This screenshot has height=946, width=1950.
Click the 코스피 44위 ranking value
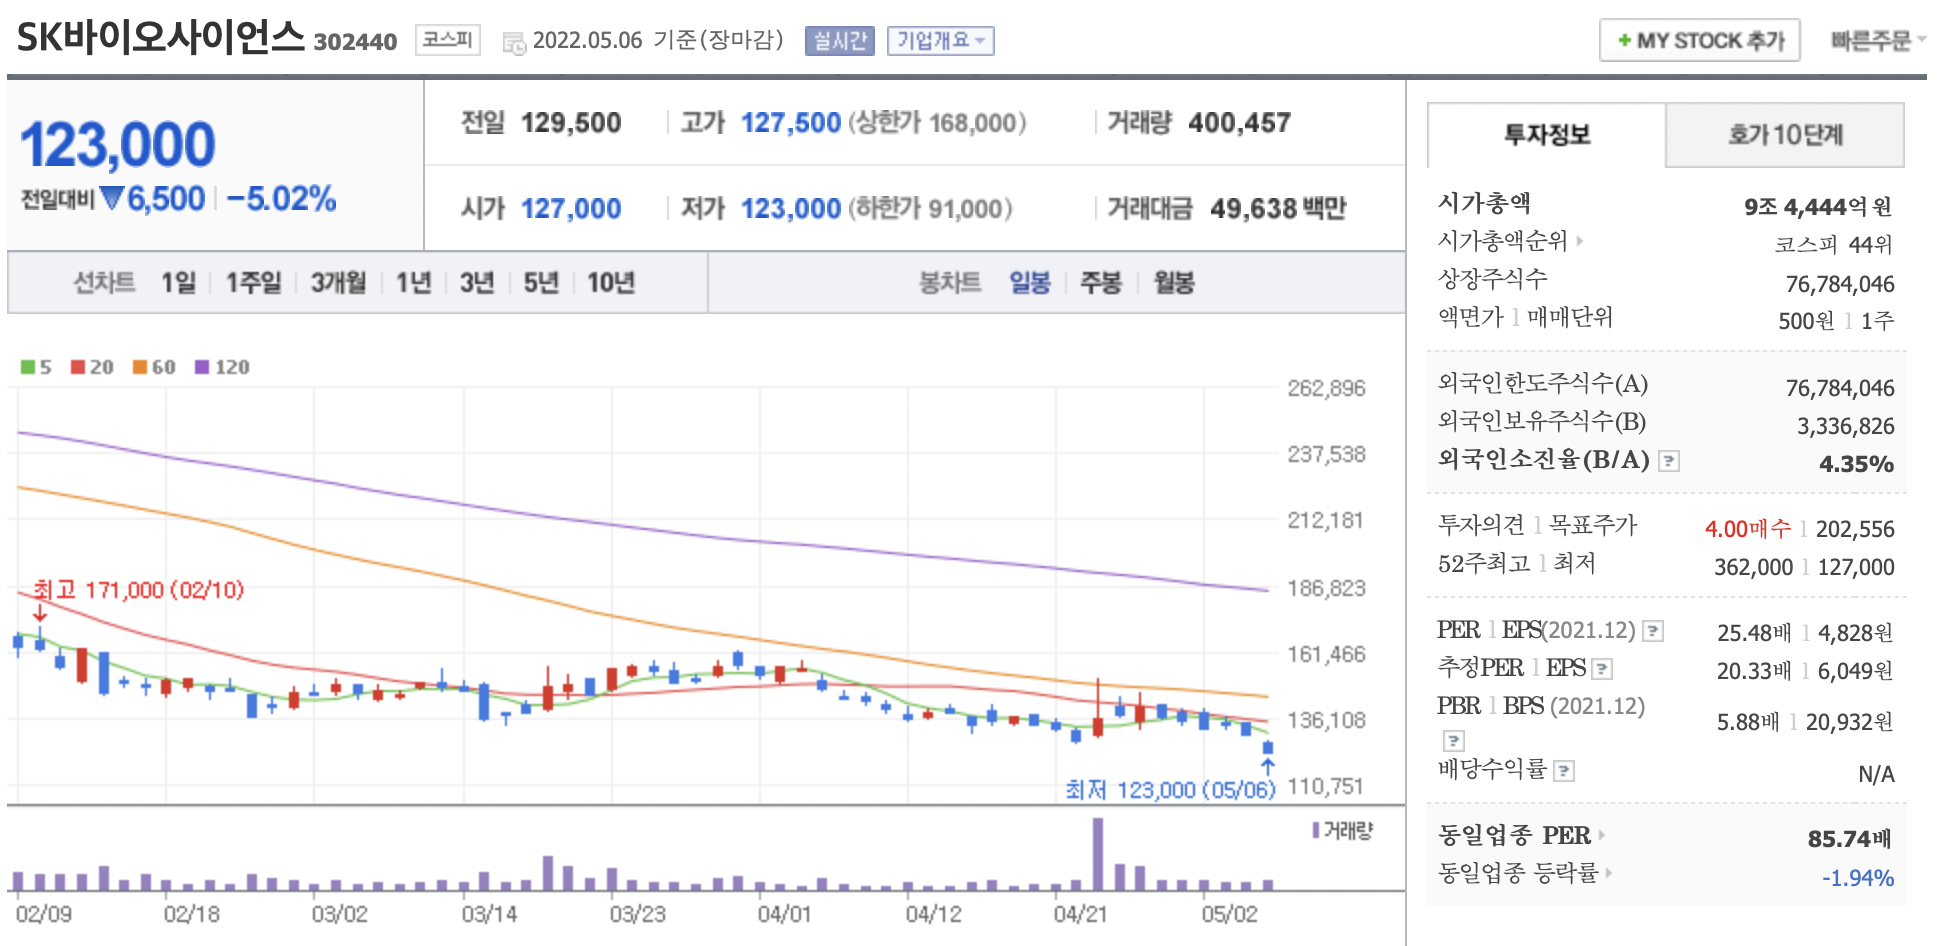[1833, 245]
